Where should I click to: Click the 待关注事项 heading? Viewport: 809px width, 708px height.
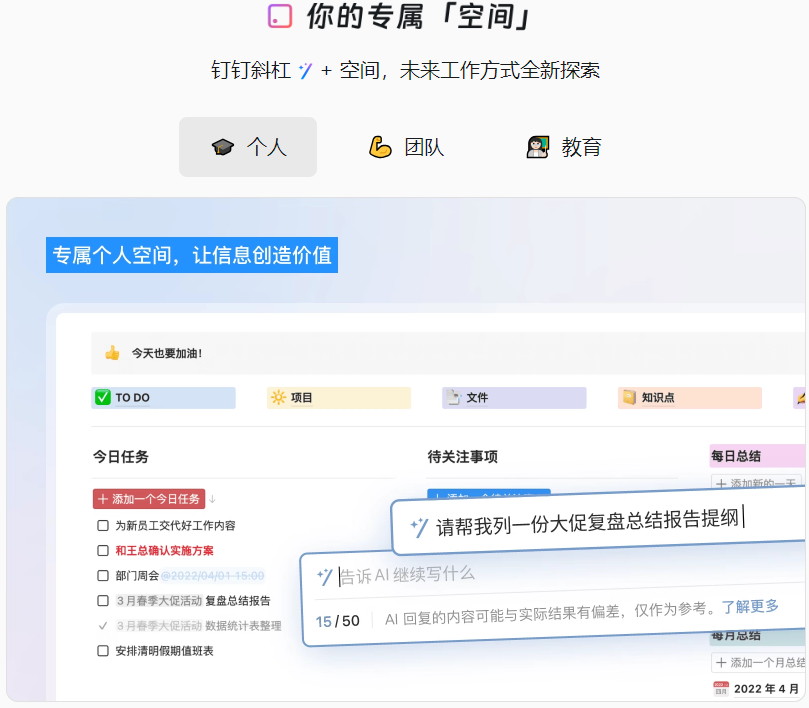463,457
